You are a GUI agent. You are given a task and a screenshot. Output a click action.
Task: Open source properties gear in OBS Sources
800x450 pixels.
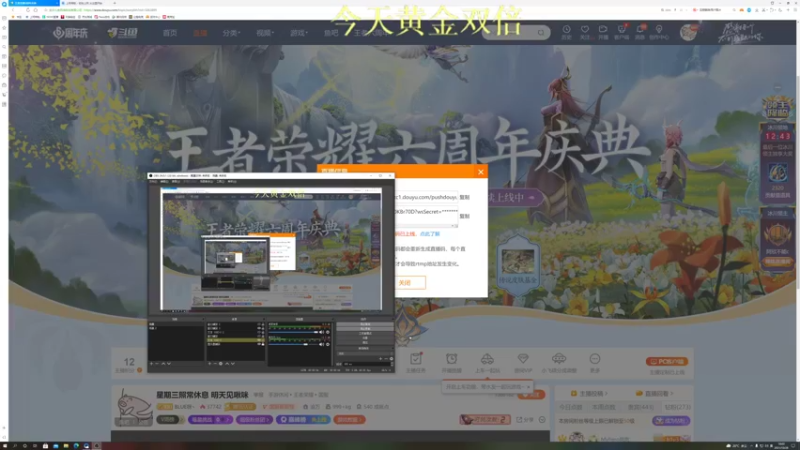(x=221, y=364)
